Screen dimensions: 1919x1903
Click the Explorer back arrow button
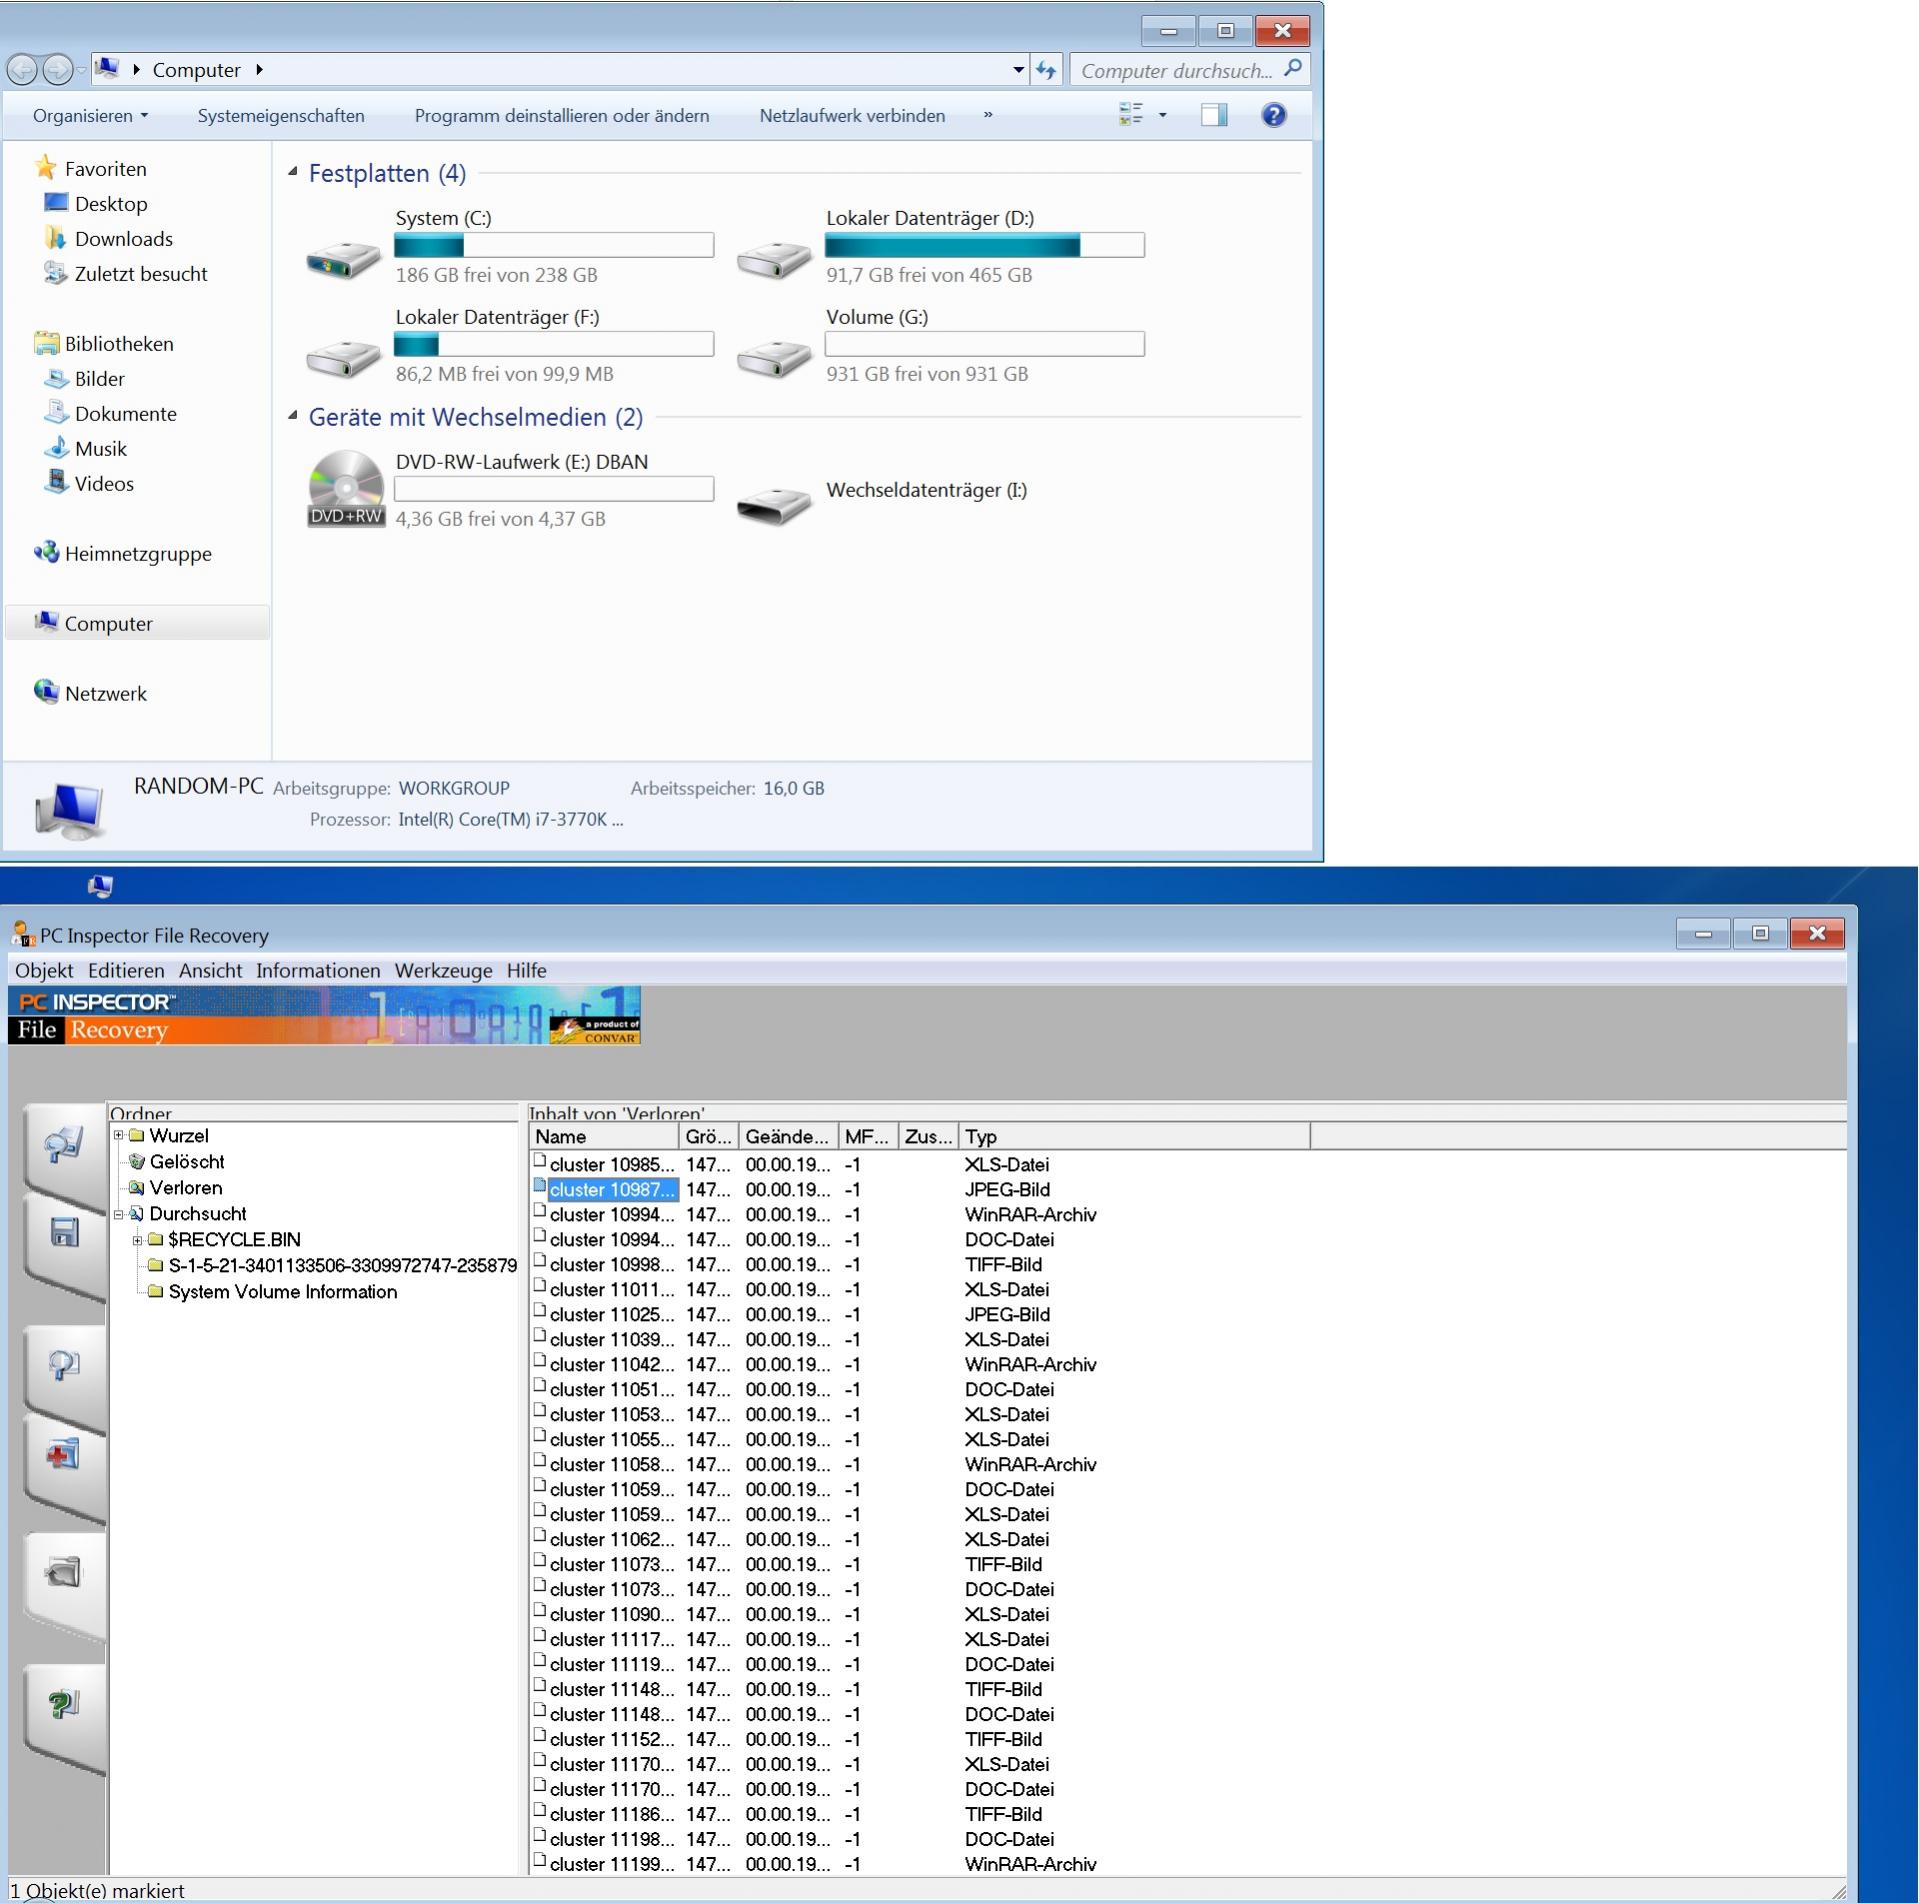pos(23,69)
